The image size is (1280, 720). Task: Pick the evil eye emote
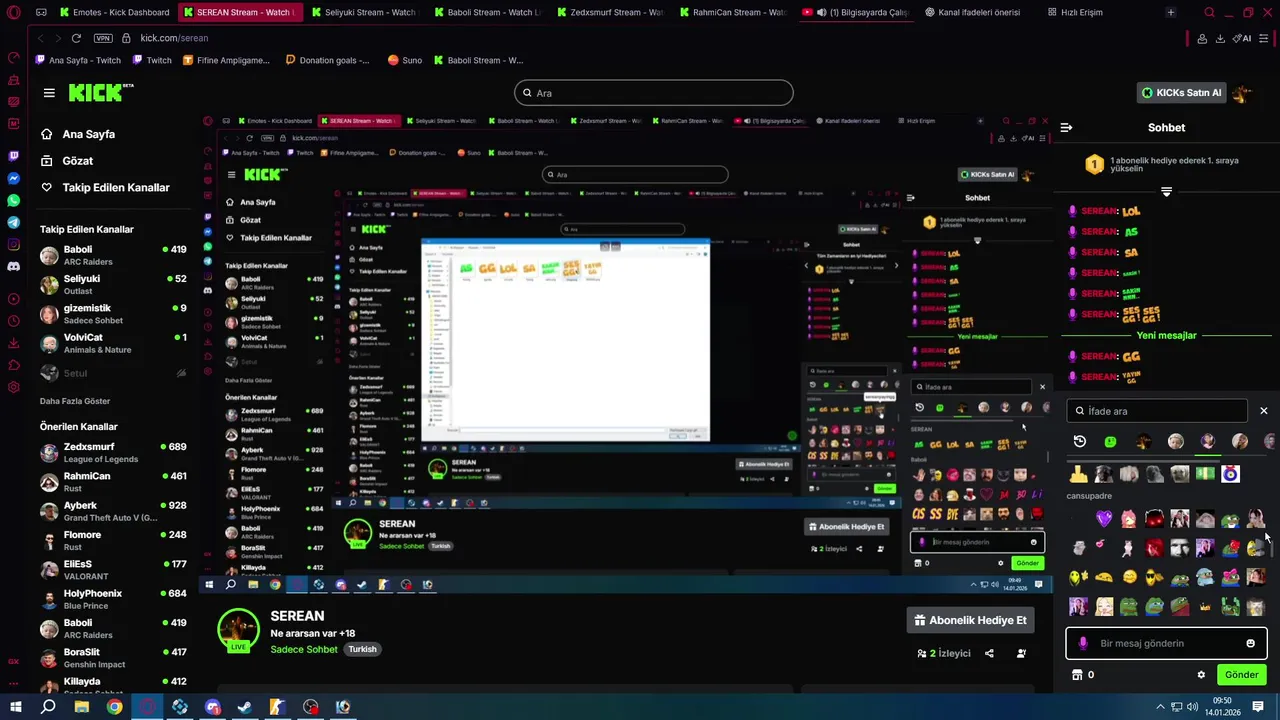(x=1231, y=474)
